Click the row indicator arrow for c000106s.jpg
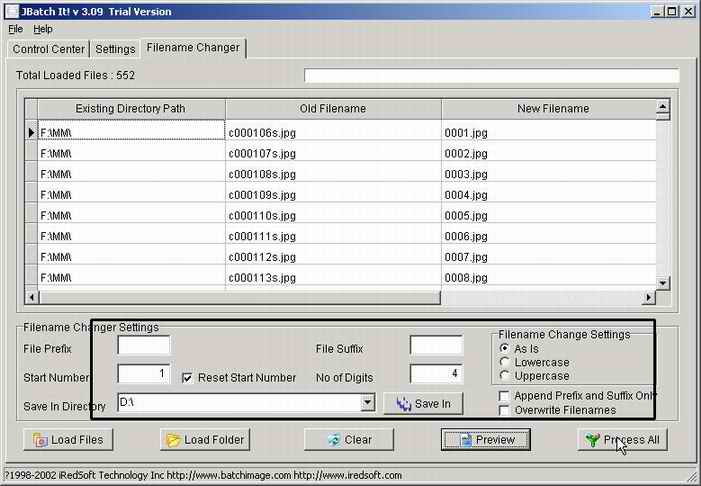Image resolution: width=701 pixels, height=486 pixels. click(x=31, y=132)
